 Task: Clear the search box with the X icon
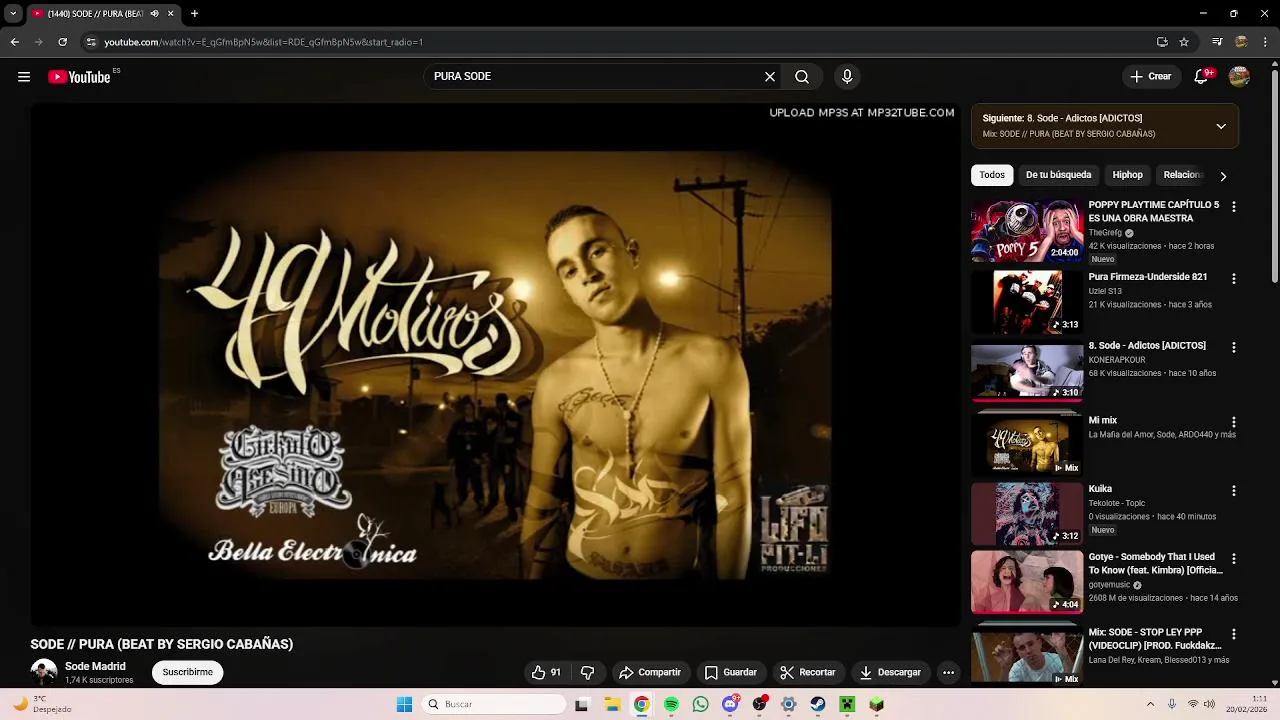click(x=770, y=77)
